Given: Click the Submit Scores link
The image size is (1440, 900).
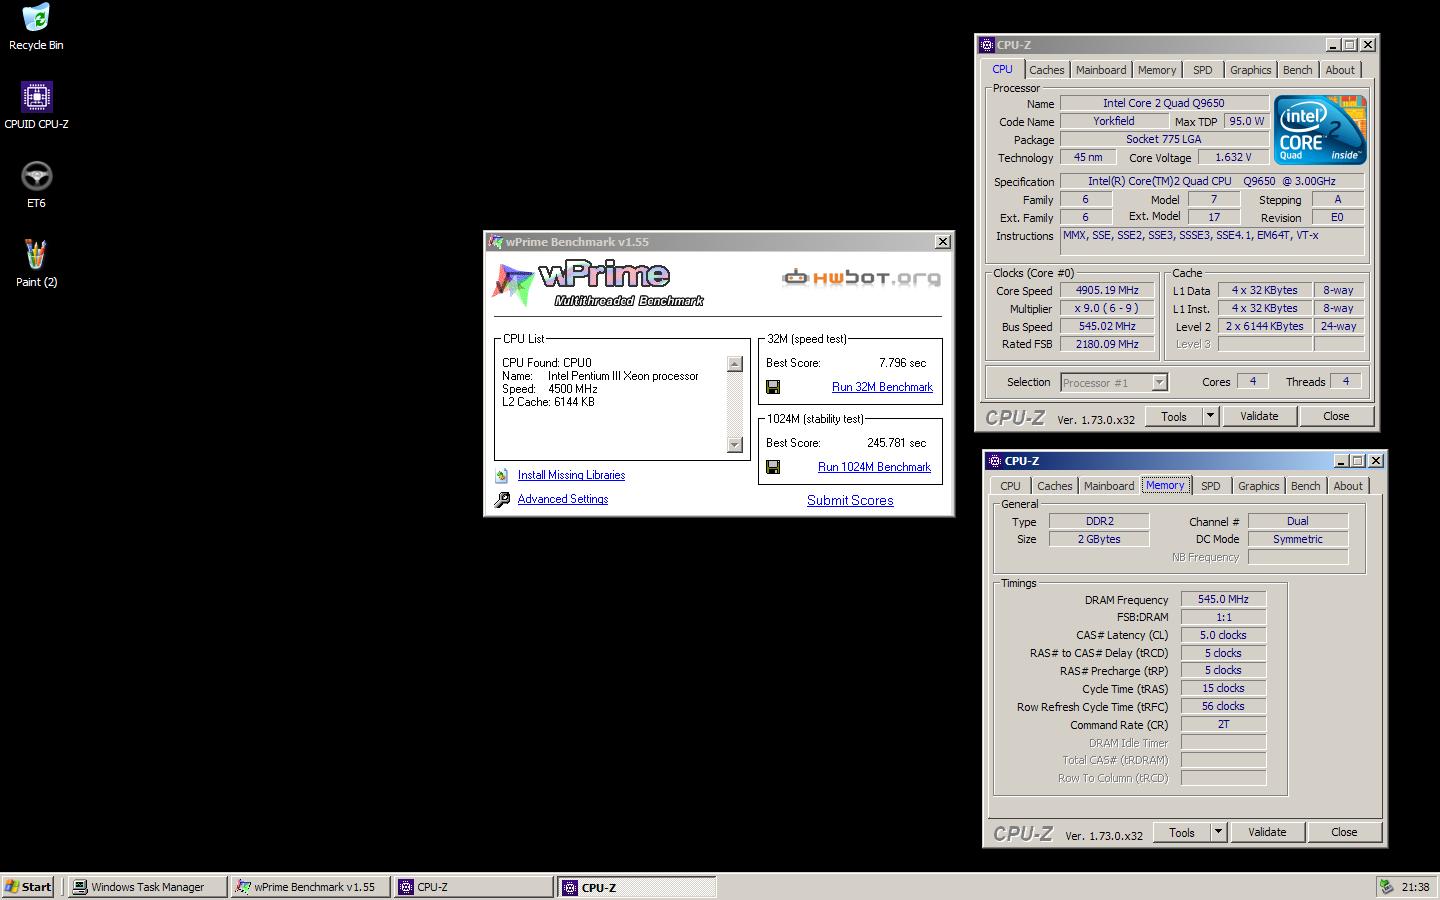Looking at the screenshot, I should point(850,500).
